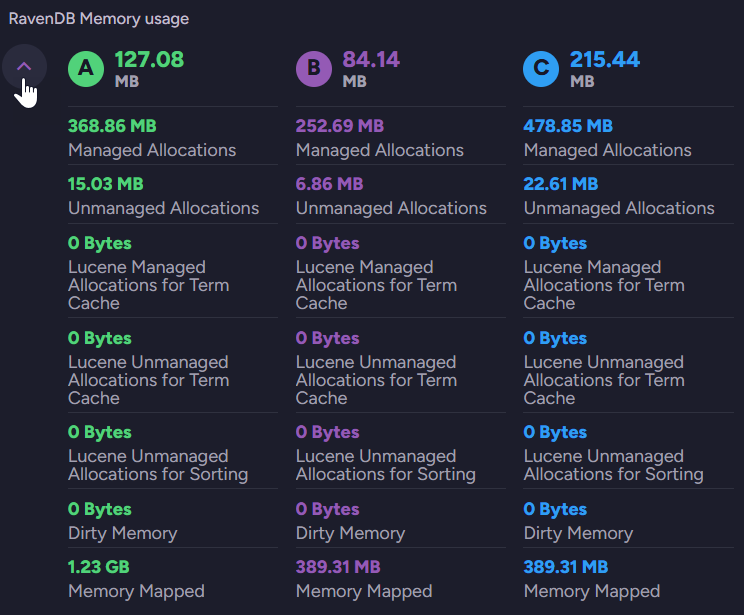Click node C's Lucene Unmanaged Sorting label
Screen dimensions: 744x615
[614, 465]
